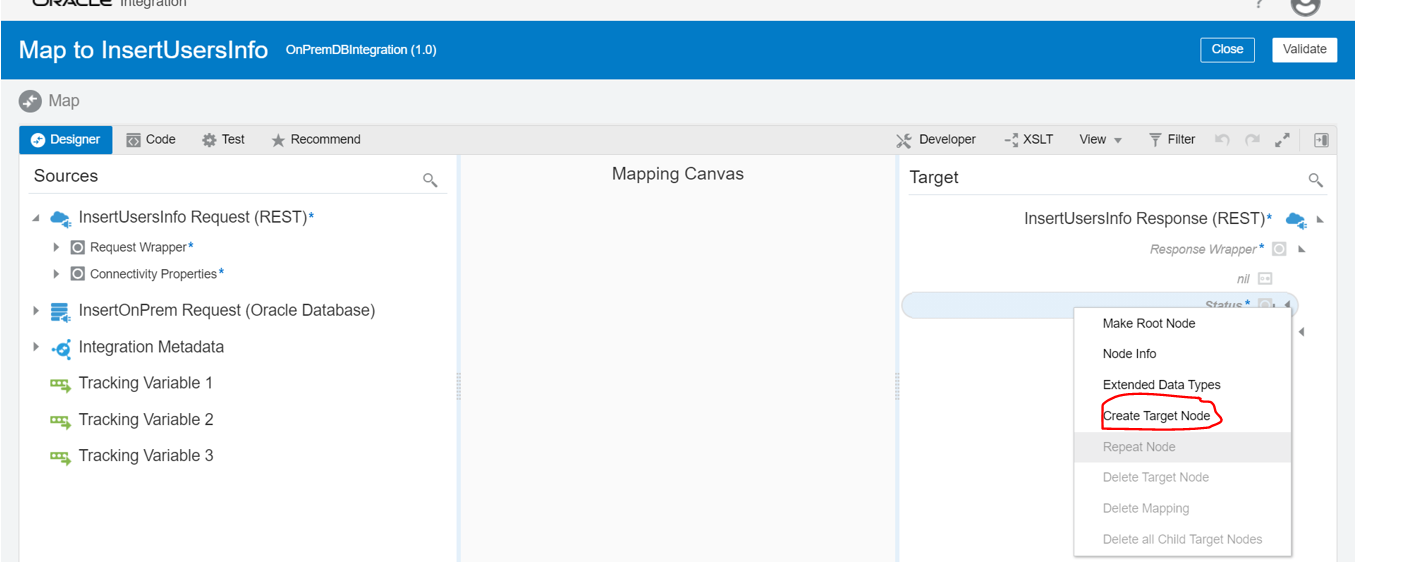Viewport: 1418px width, 562px height.
Task: Expand the Status target node arrow
Action: click(1288, 305)
